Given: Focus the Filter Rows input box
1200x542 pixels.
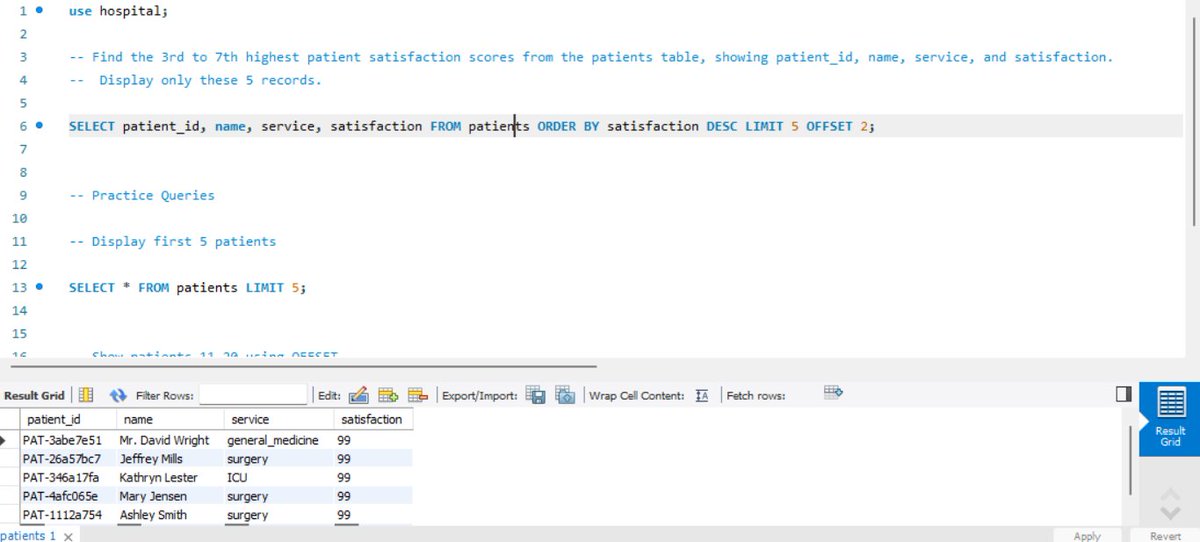Looking at the screenshot, I should (253, 395).
